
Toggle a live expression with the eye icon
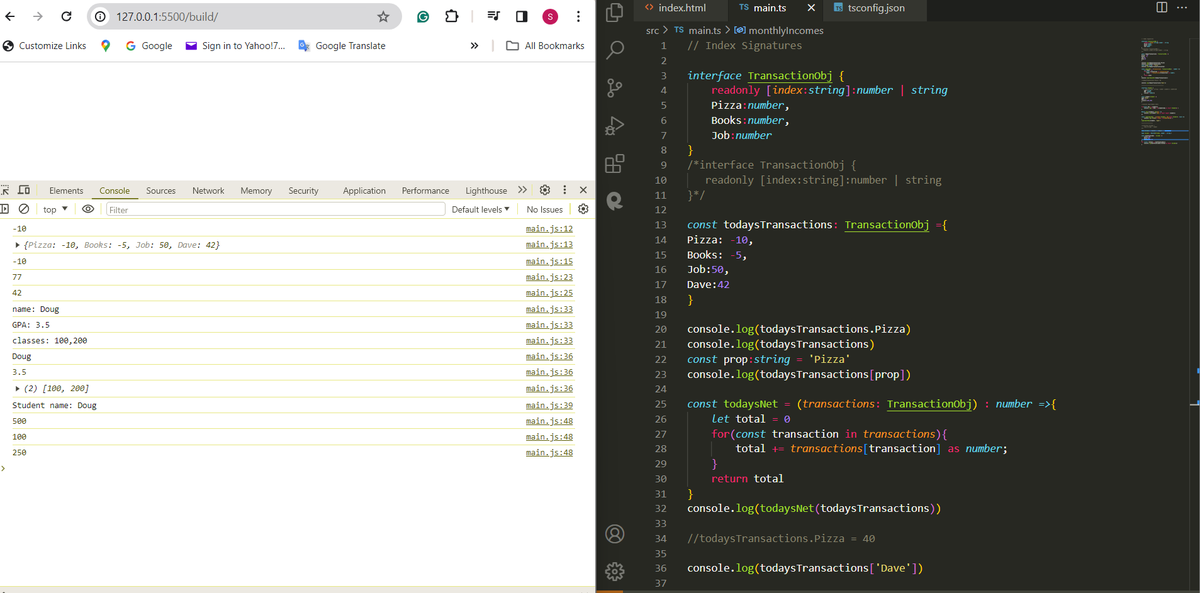point(88,208)
